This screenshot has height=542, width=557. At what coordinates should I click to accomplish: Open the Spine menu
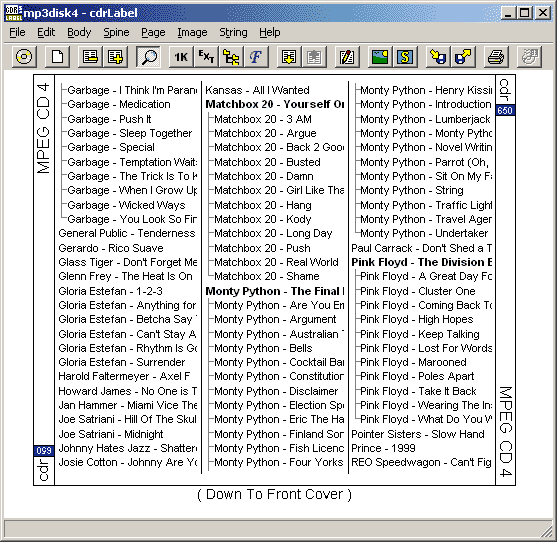116,32
